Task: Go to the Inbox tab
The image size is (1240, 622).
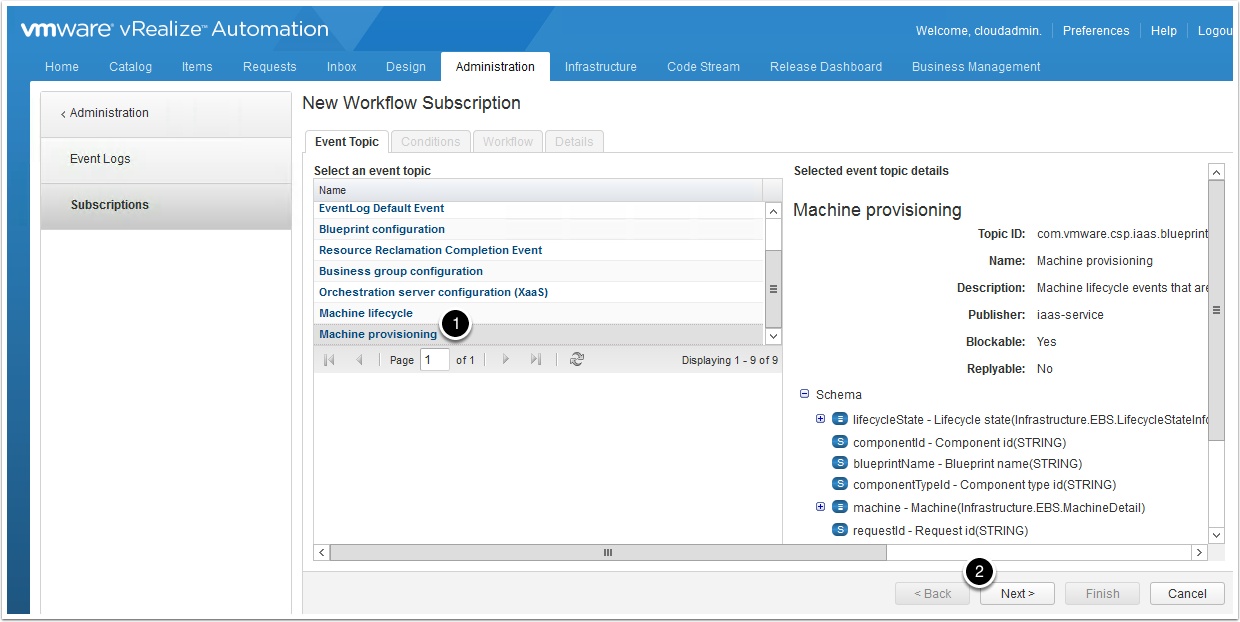Action: pyautogui.click(x=342, y=67)
